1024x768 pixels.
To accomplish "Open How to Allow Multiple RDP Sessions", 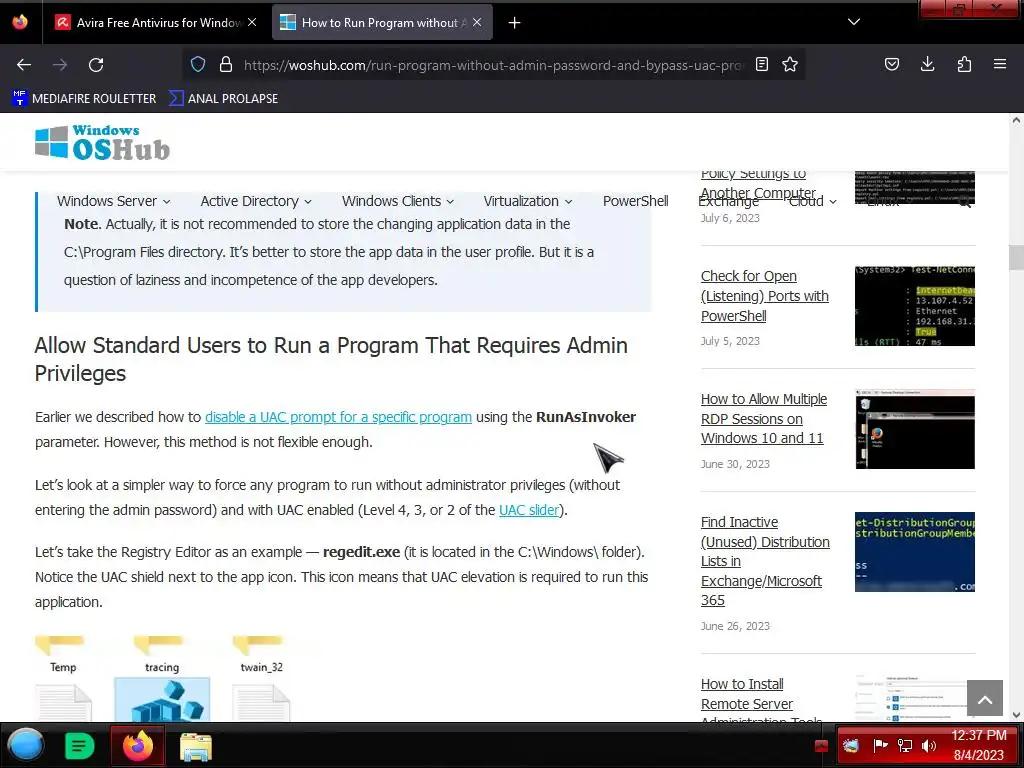I will click(763, 419).
